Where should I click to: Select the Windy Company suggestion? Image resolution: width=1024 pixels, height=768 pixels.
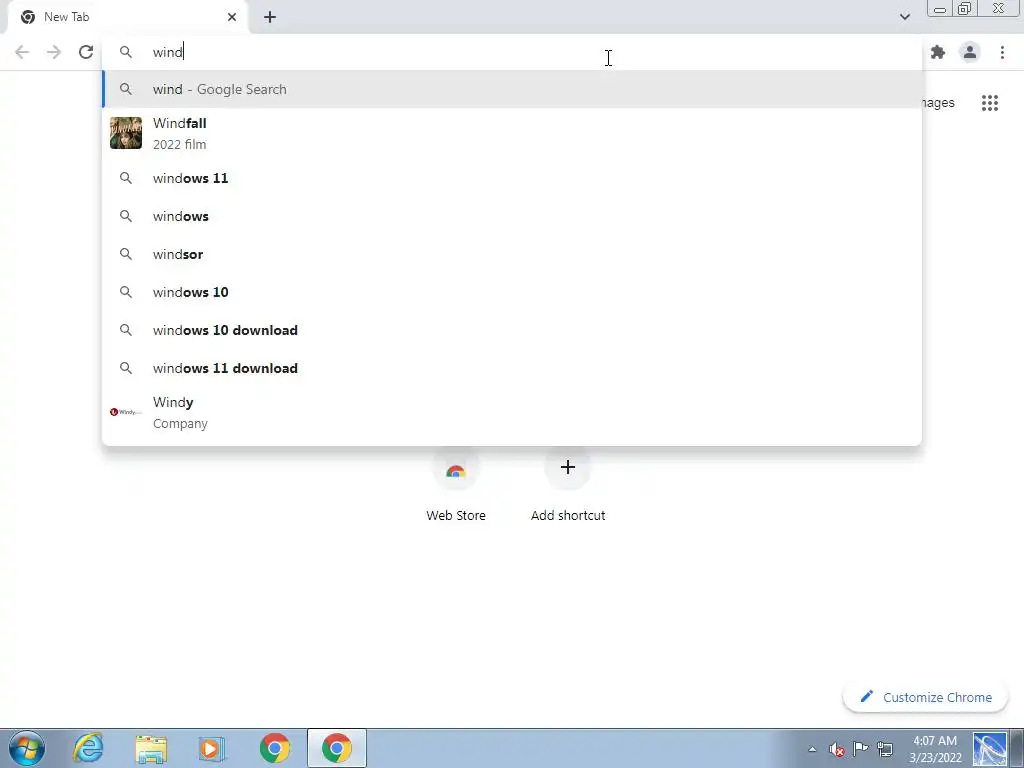[x=512, y=412]
